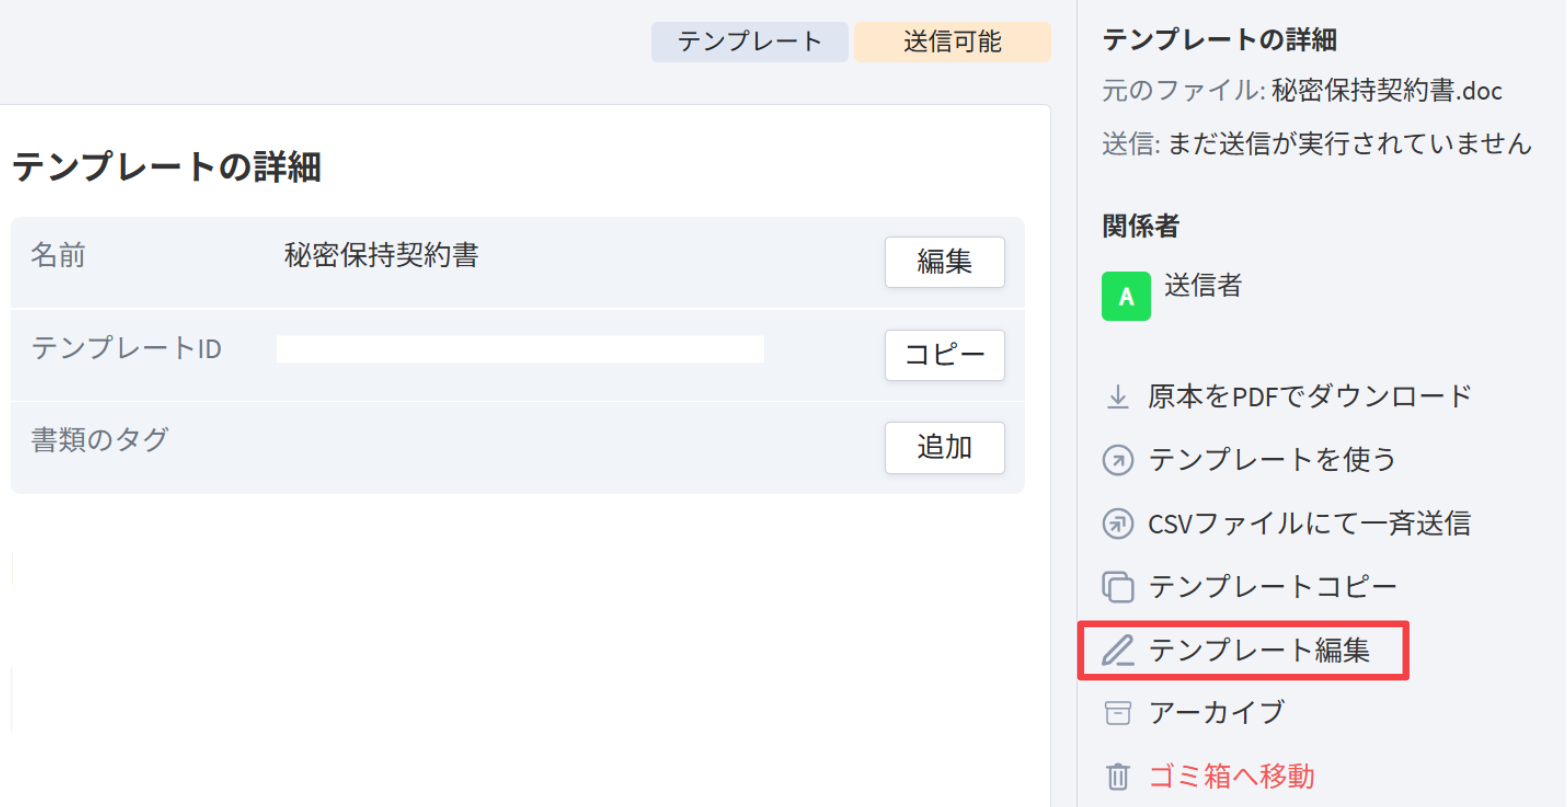Click the 送信可能 status badge
Image resolution: width=1567 pixels, height=807 pixels.
pos(952,42)
